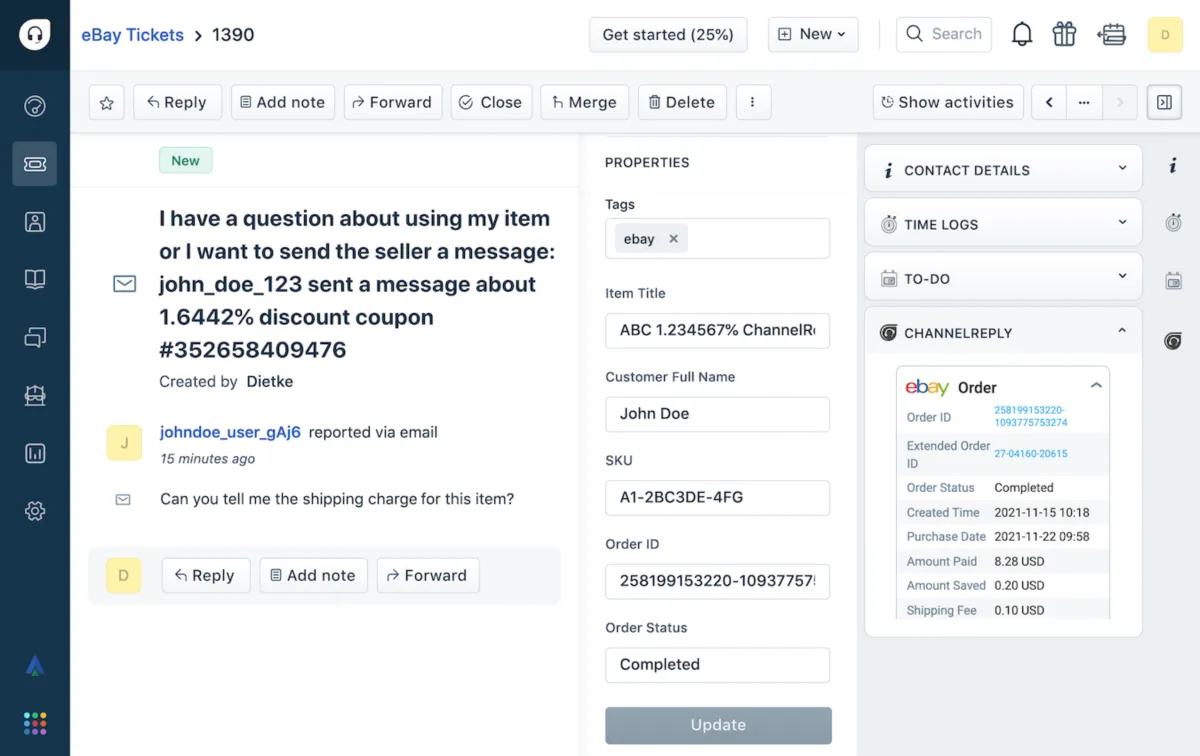Viewport: 1200px width, 756px height.
Task: Open the New dropdown menu
Action: 812,34
